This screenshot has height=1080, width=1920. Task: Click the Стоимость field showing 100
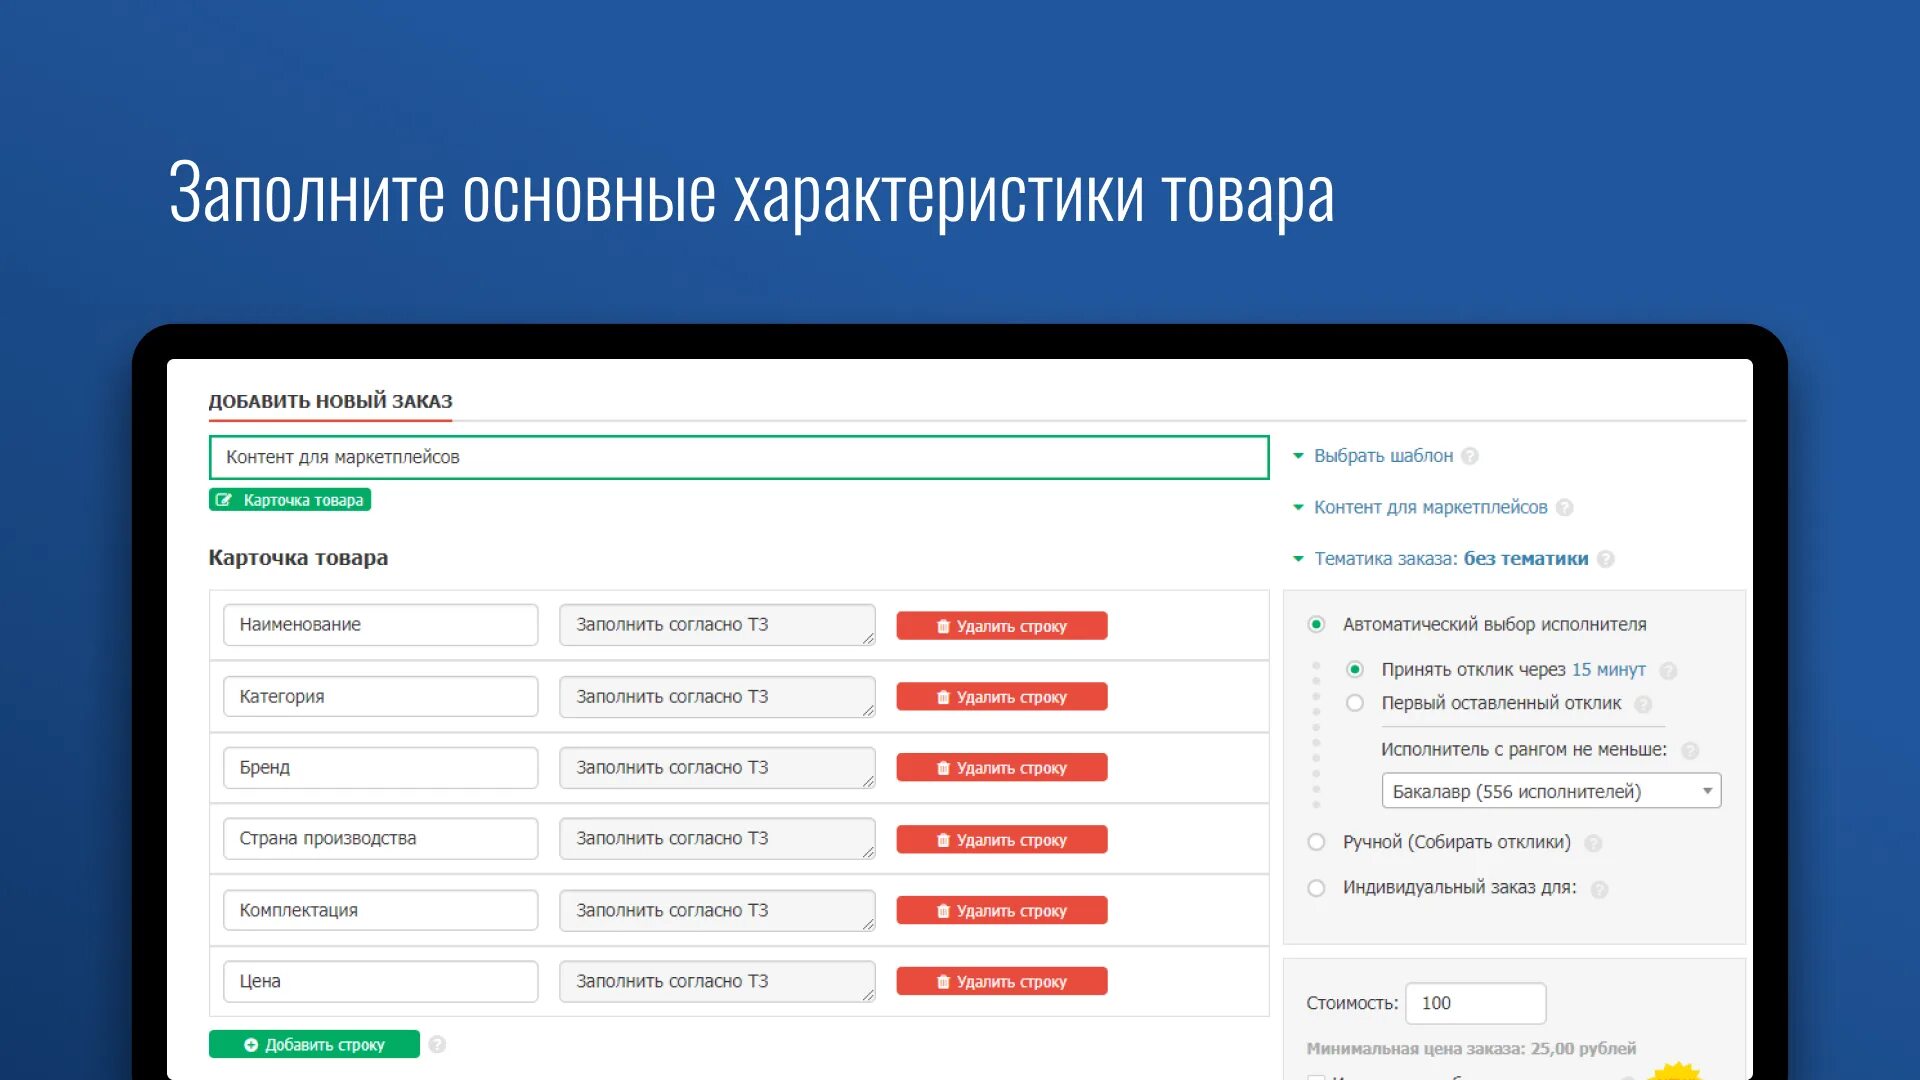pos(1476,1003)
